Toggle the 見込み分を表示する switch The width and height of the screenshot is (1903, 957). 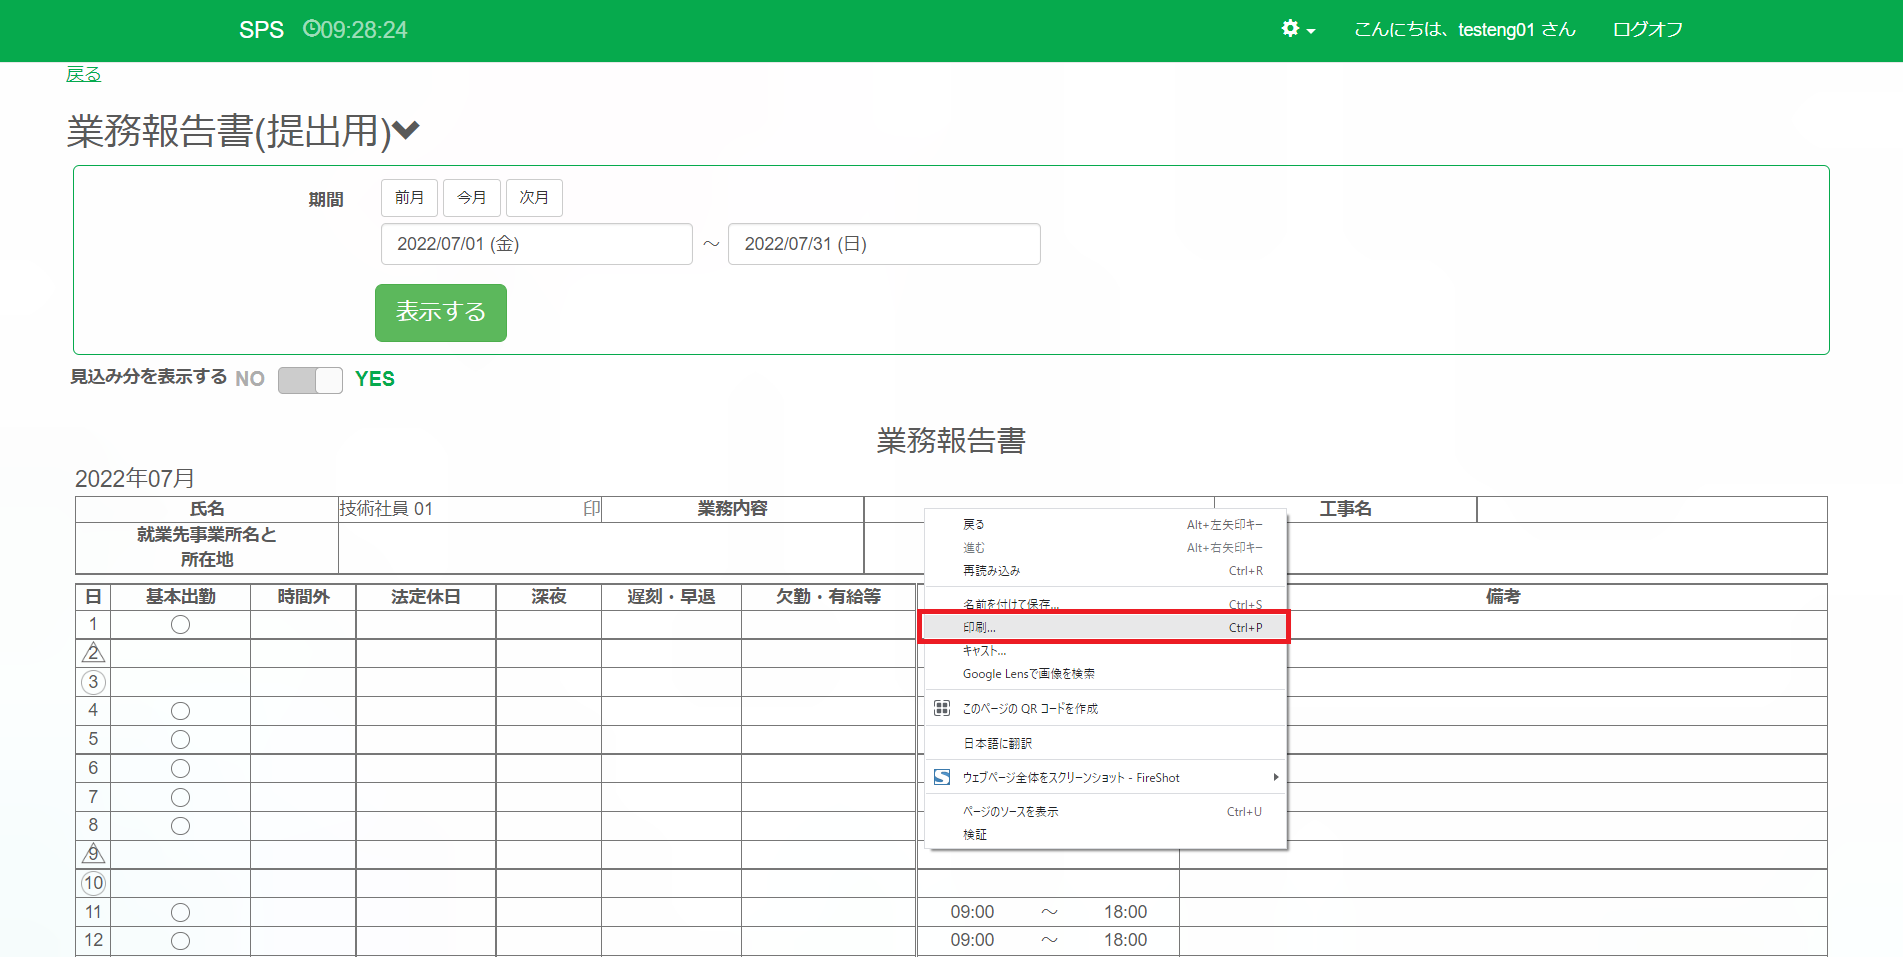tap(310, 380)
